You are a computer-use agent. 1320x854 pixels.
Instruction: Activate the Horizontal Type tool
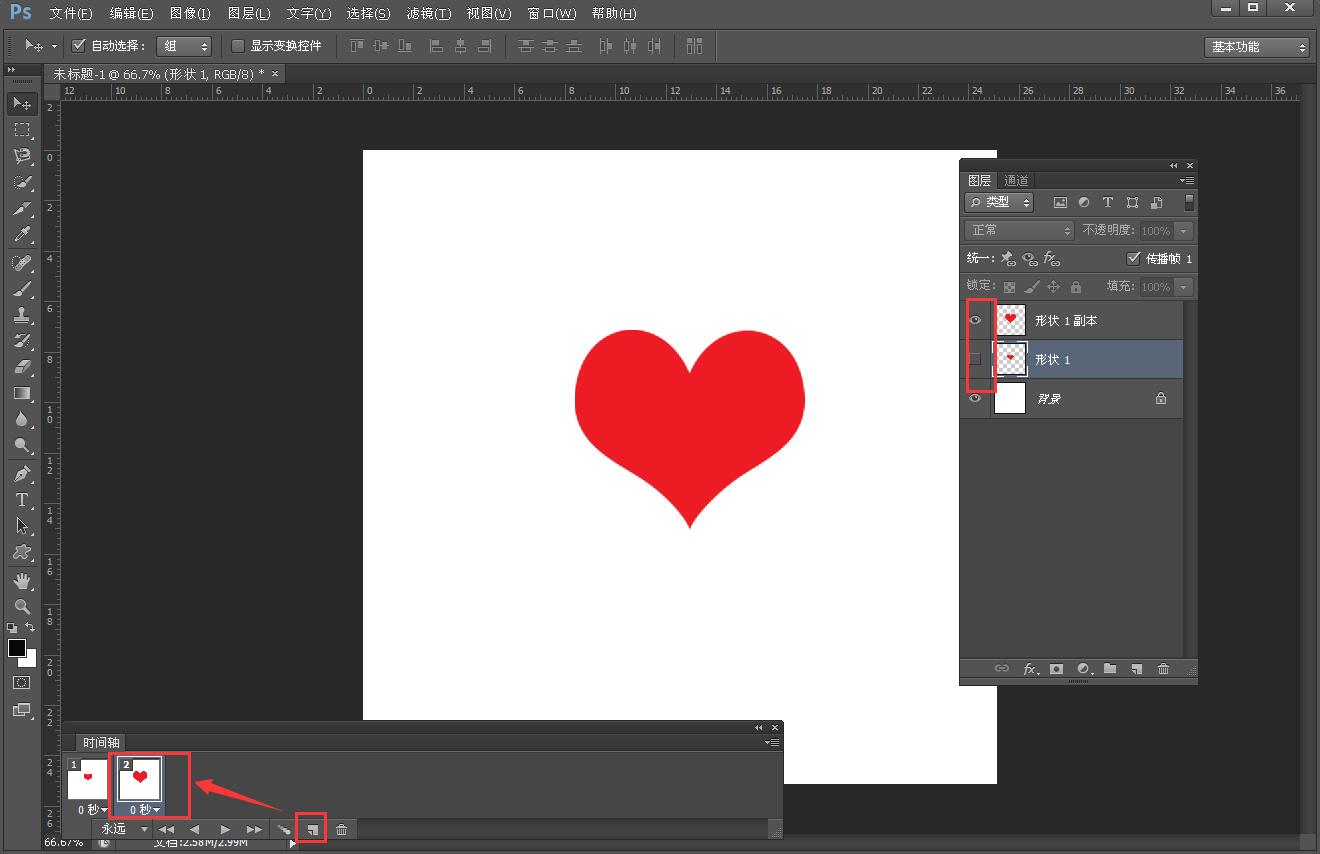click(22, 500)
